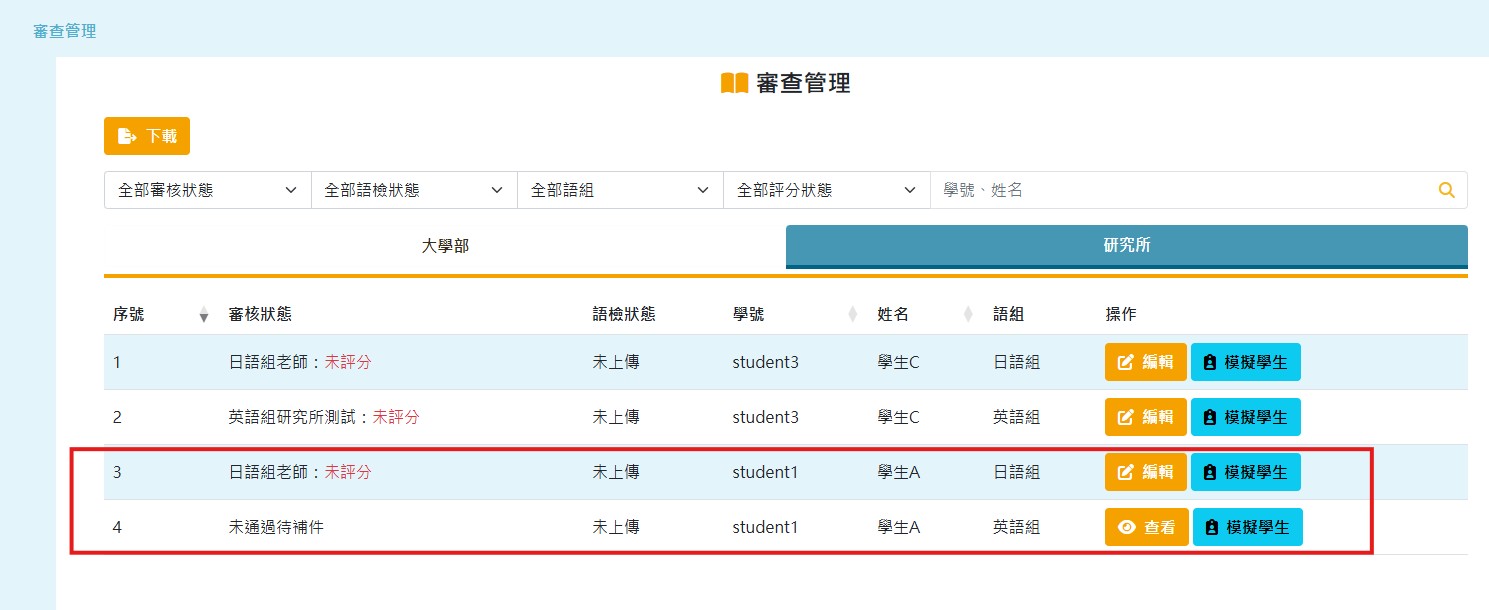The height and width of the screenshot is (610, 1489).
Task: Click the book icon beside 審查管理 title
Action: point(735,83)
